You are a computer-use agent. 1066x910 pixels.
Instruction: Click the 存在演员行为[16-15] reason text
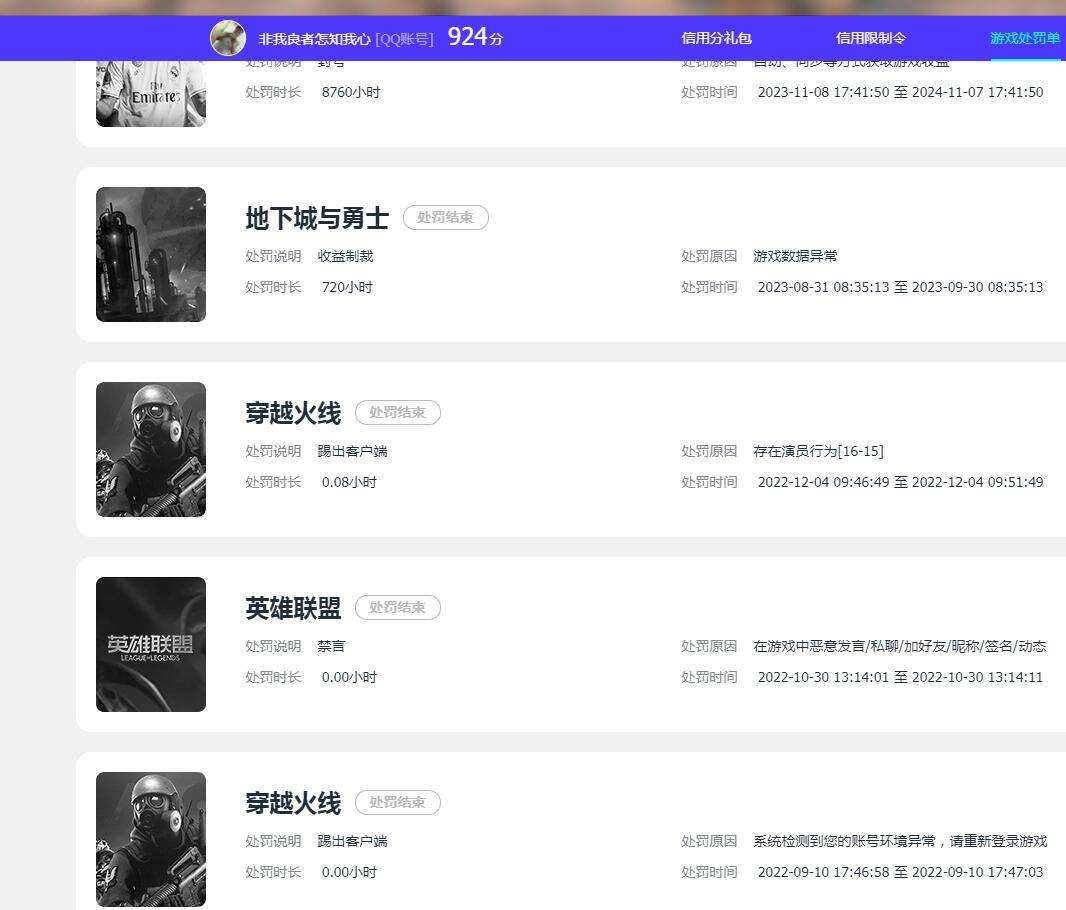pyautogui.click(x=818, y=451)
